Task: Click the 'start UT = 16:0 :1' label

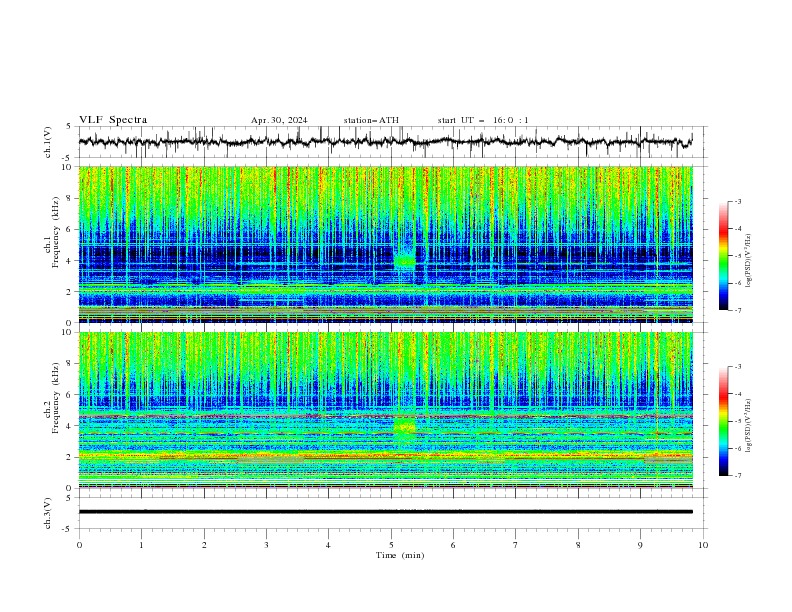Action: coord(483,120)
